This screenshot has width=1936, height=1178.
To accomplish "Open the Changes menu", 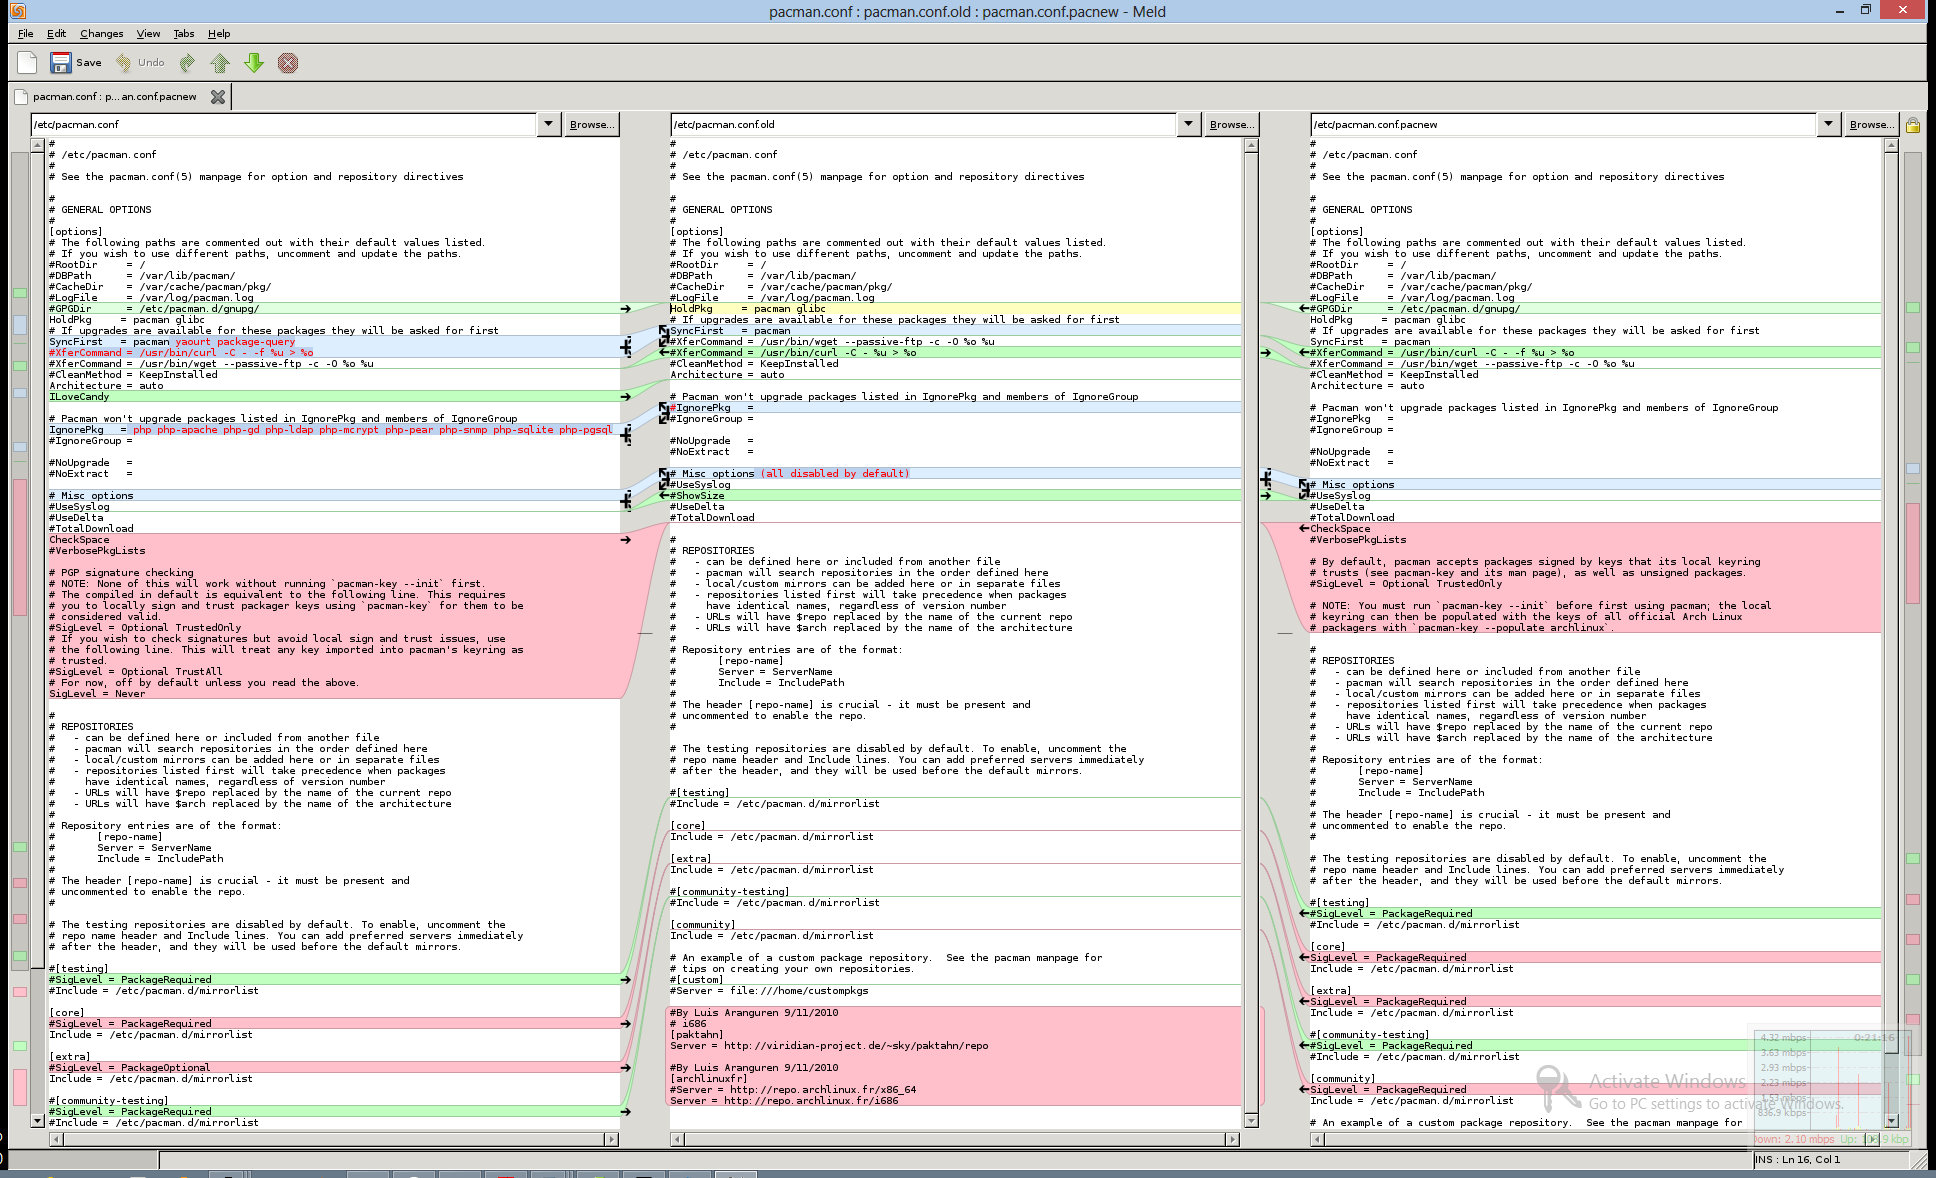I will [101, 33].
